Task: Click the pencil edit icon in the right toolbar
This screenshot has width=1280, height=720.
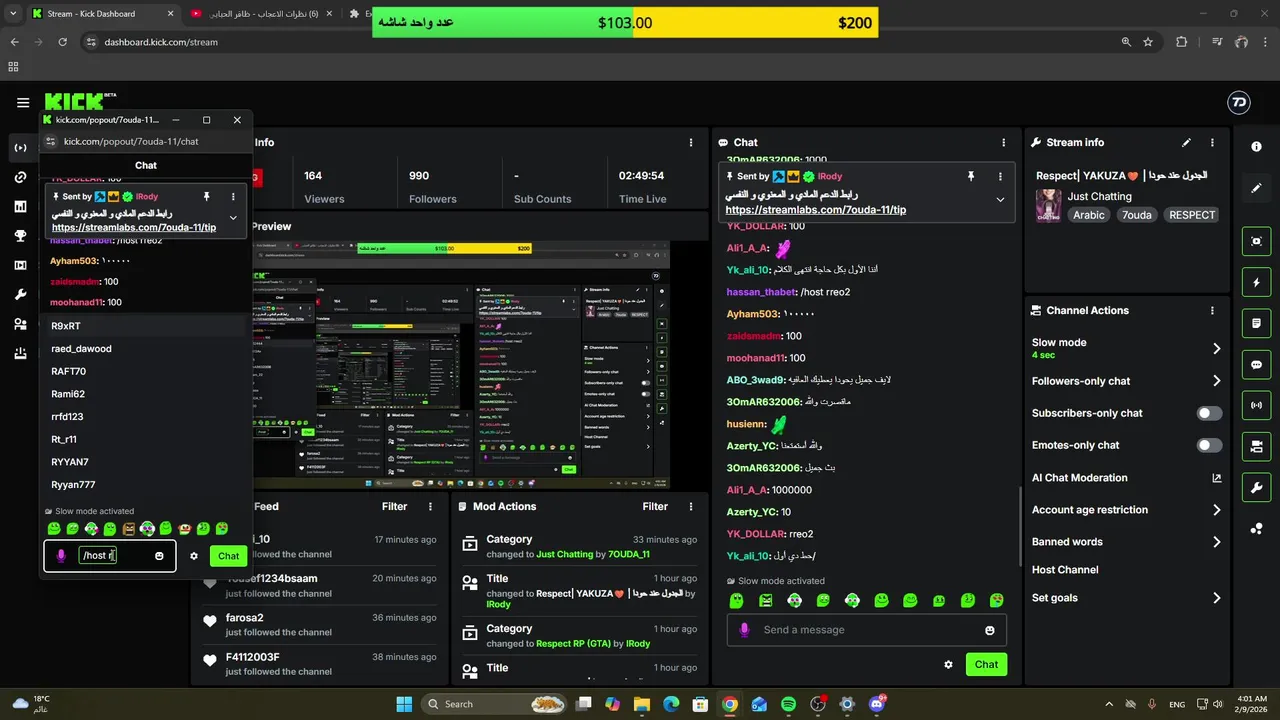Action: click(1257, 188)
